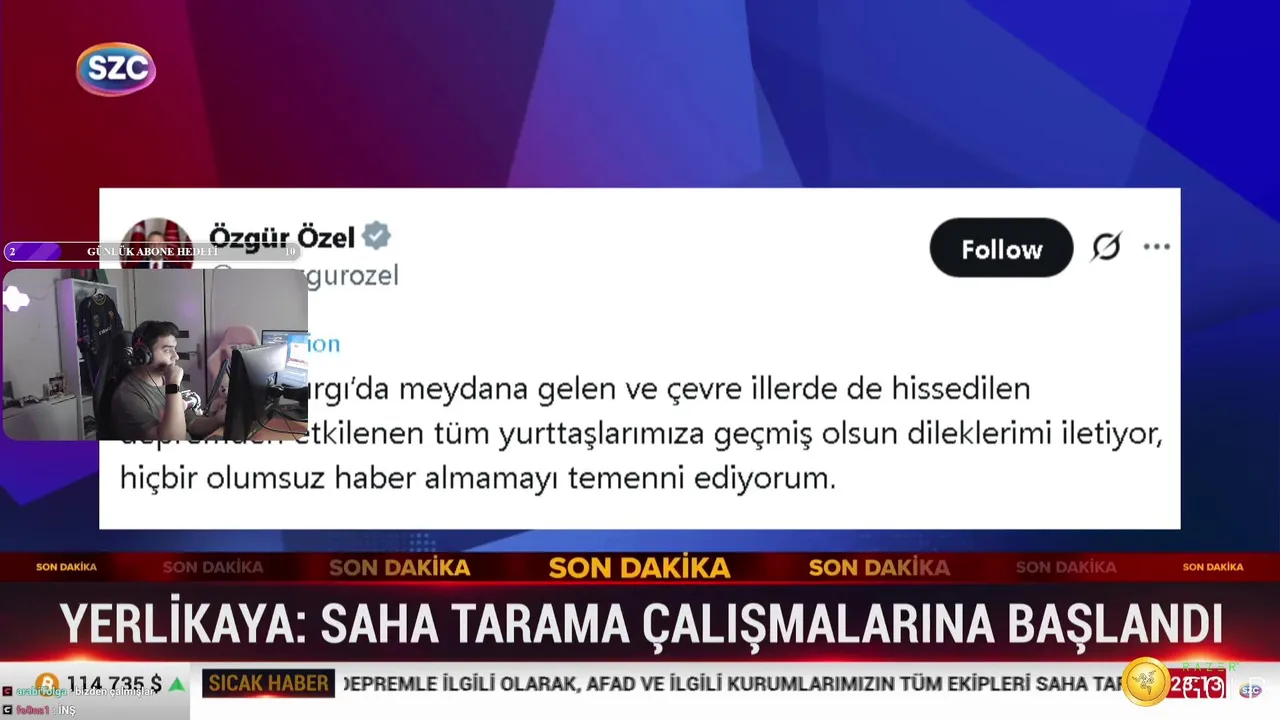Click the gold Razer coin icon

pos(1145,682)
